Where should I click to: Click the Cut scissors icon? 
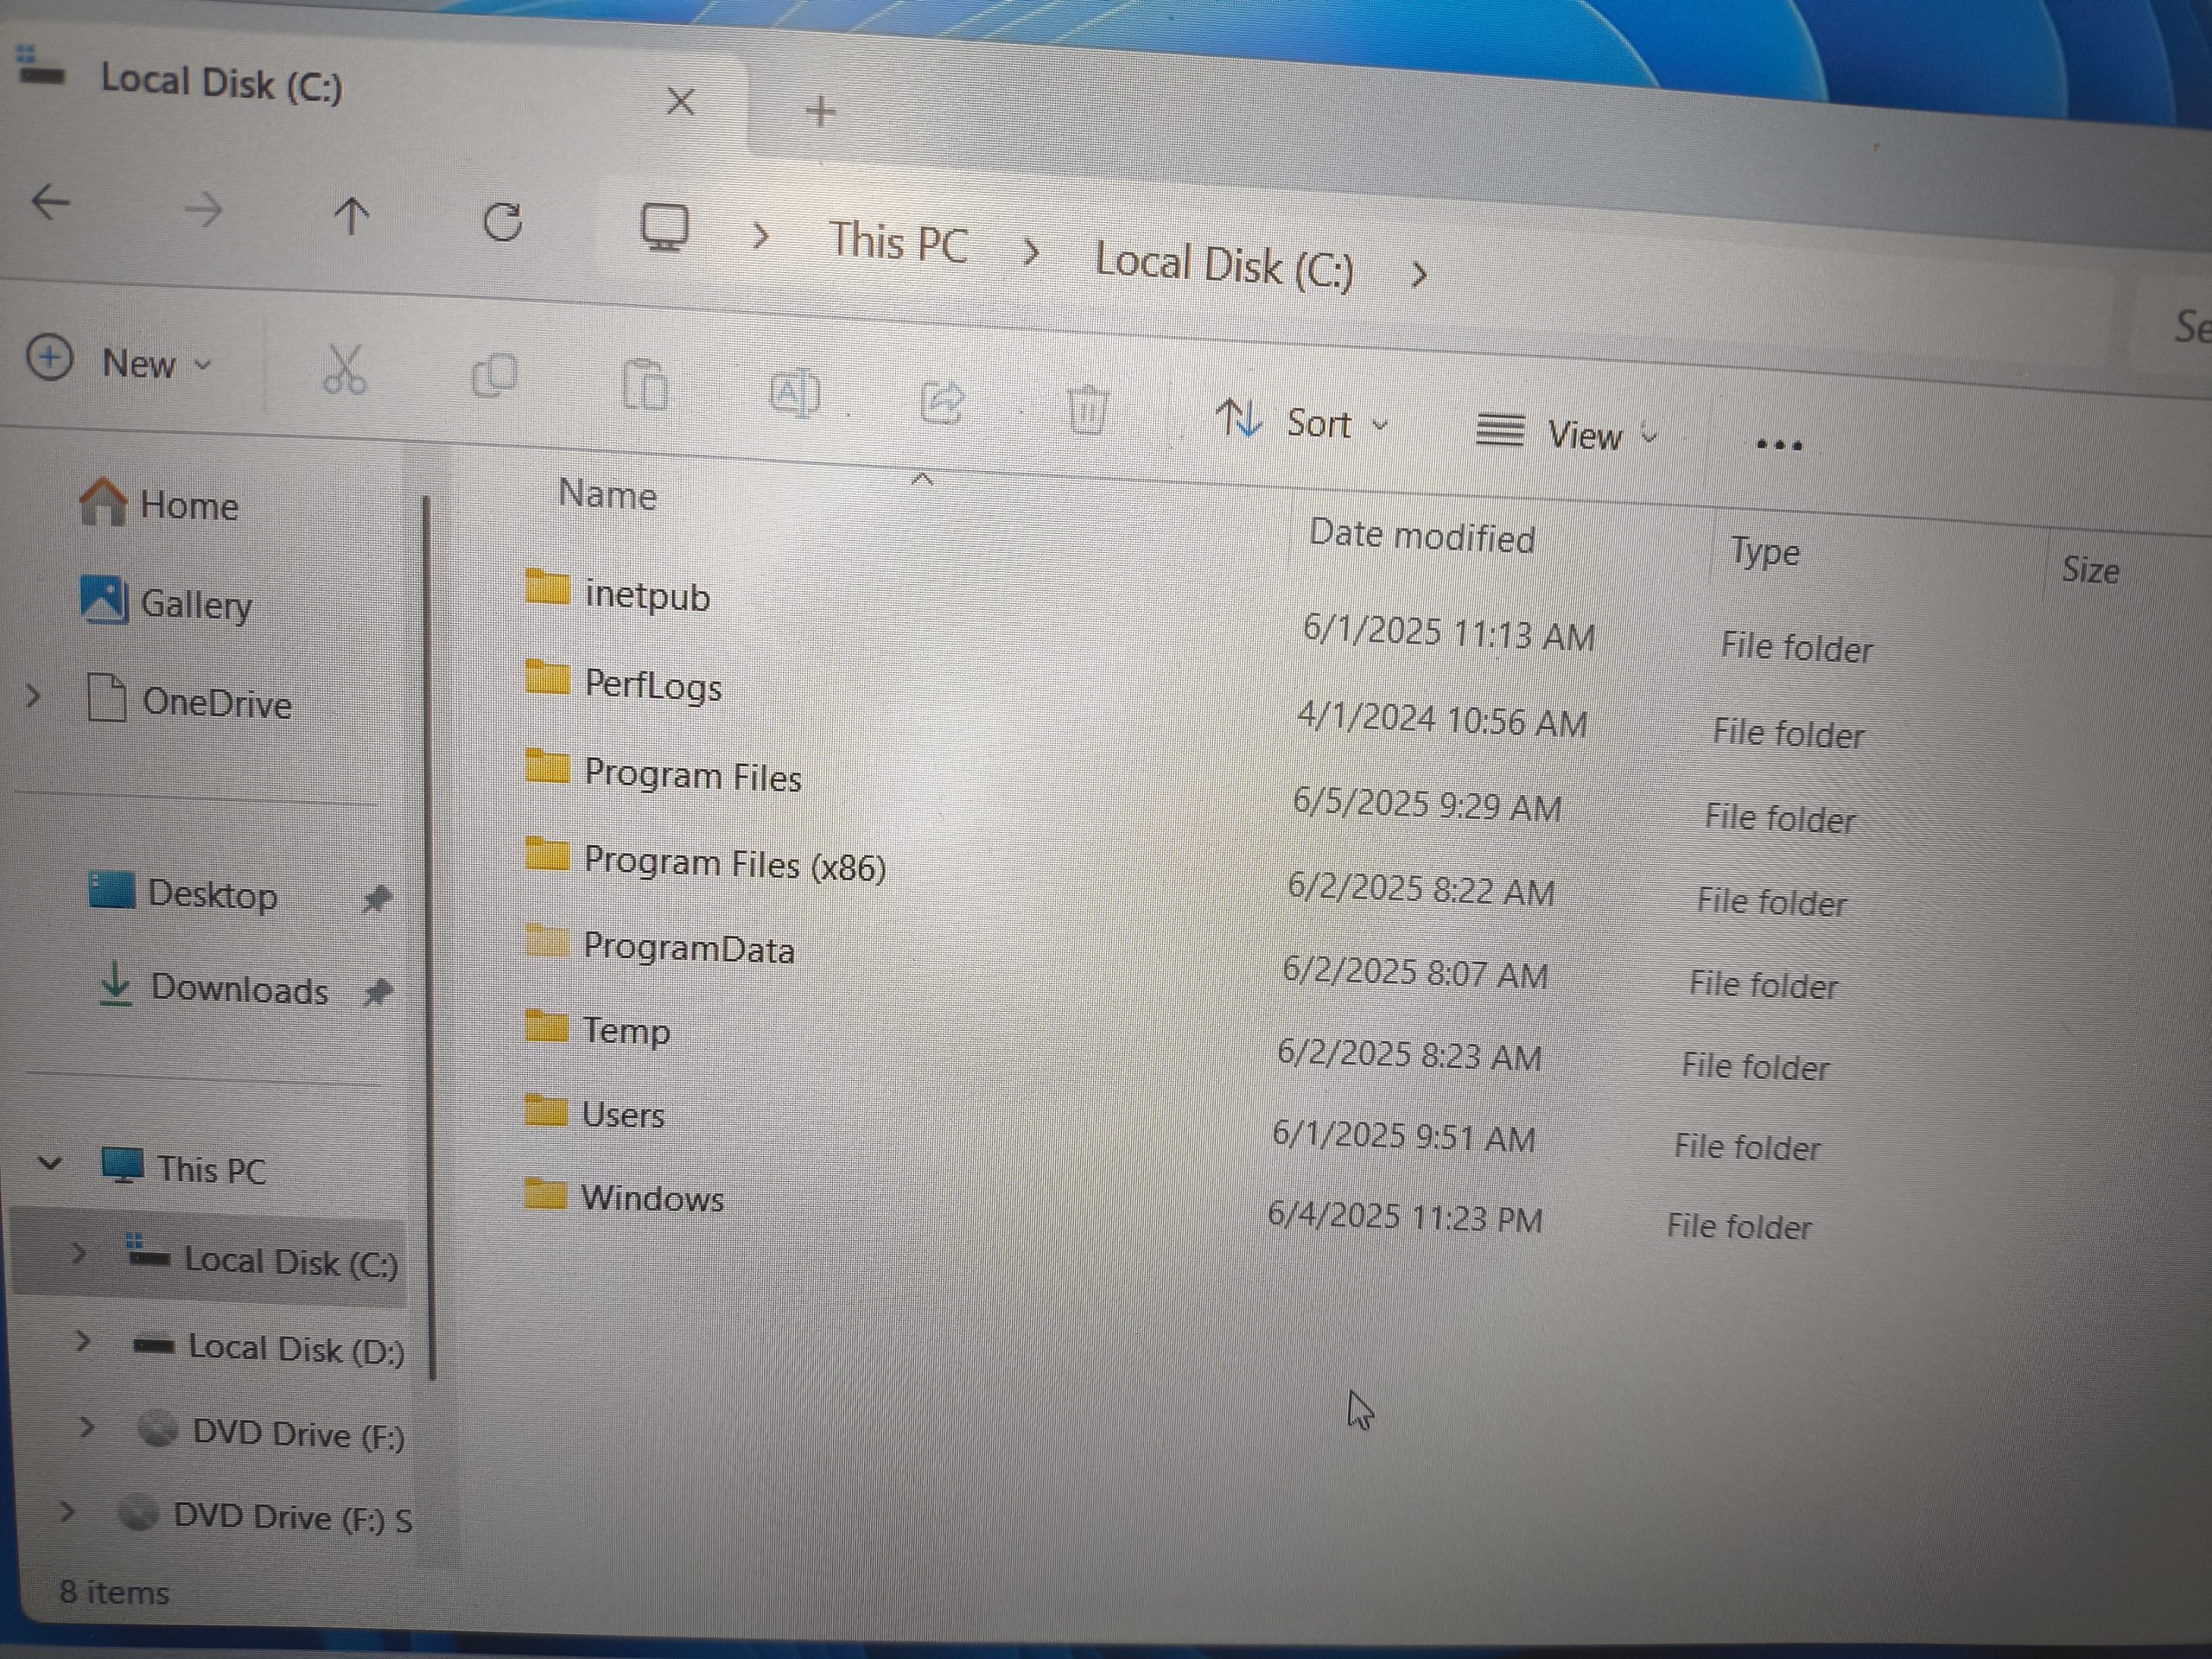345,371
